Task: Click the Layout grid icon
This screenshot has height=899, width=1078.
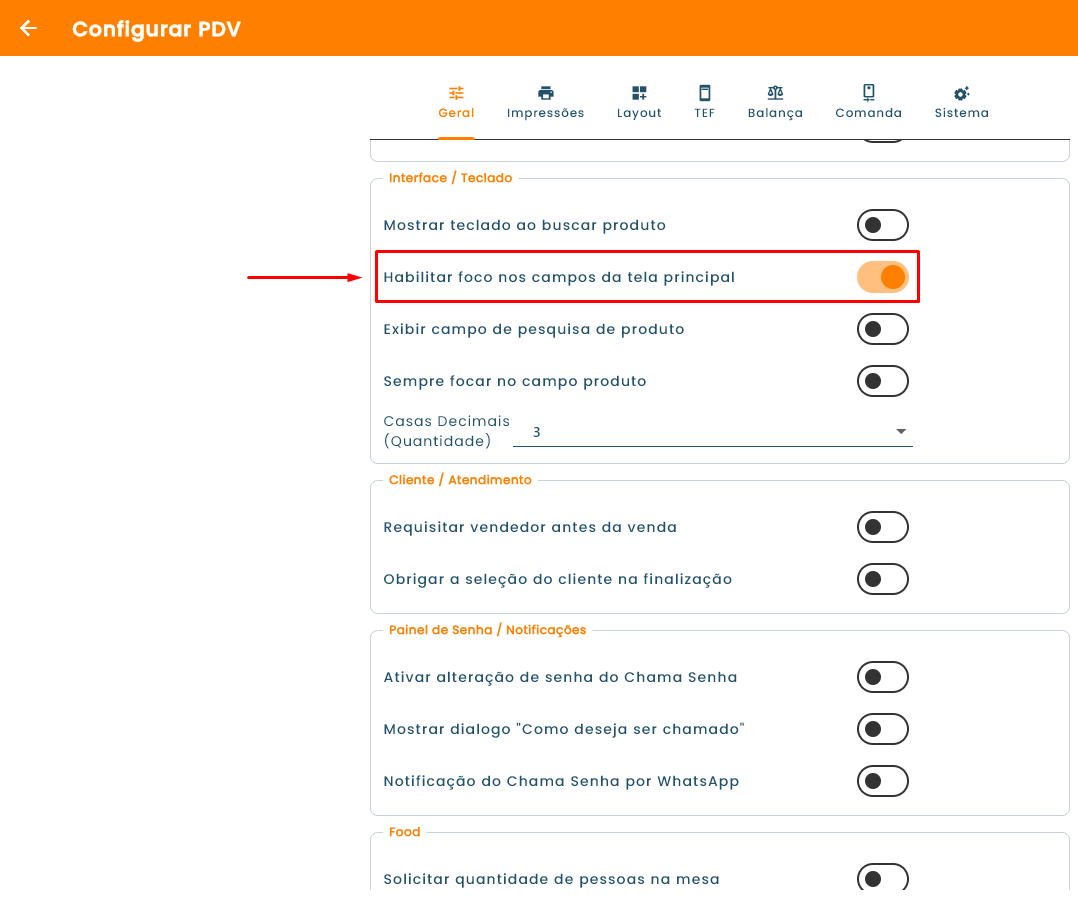Action: click(639, 93)
